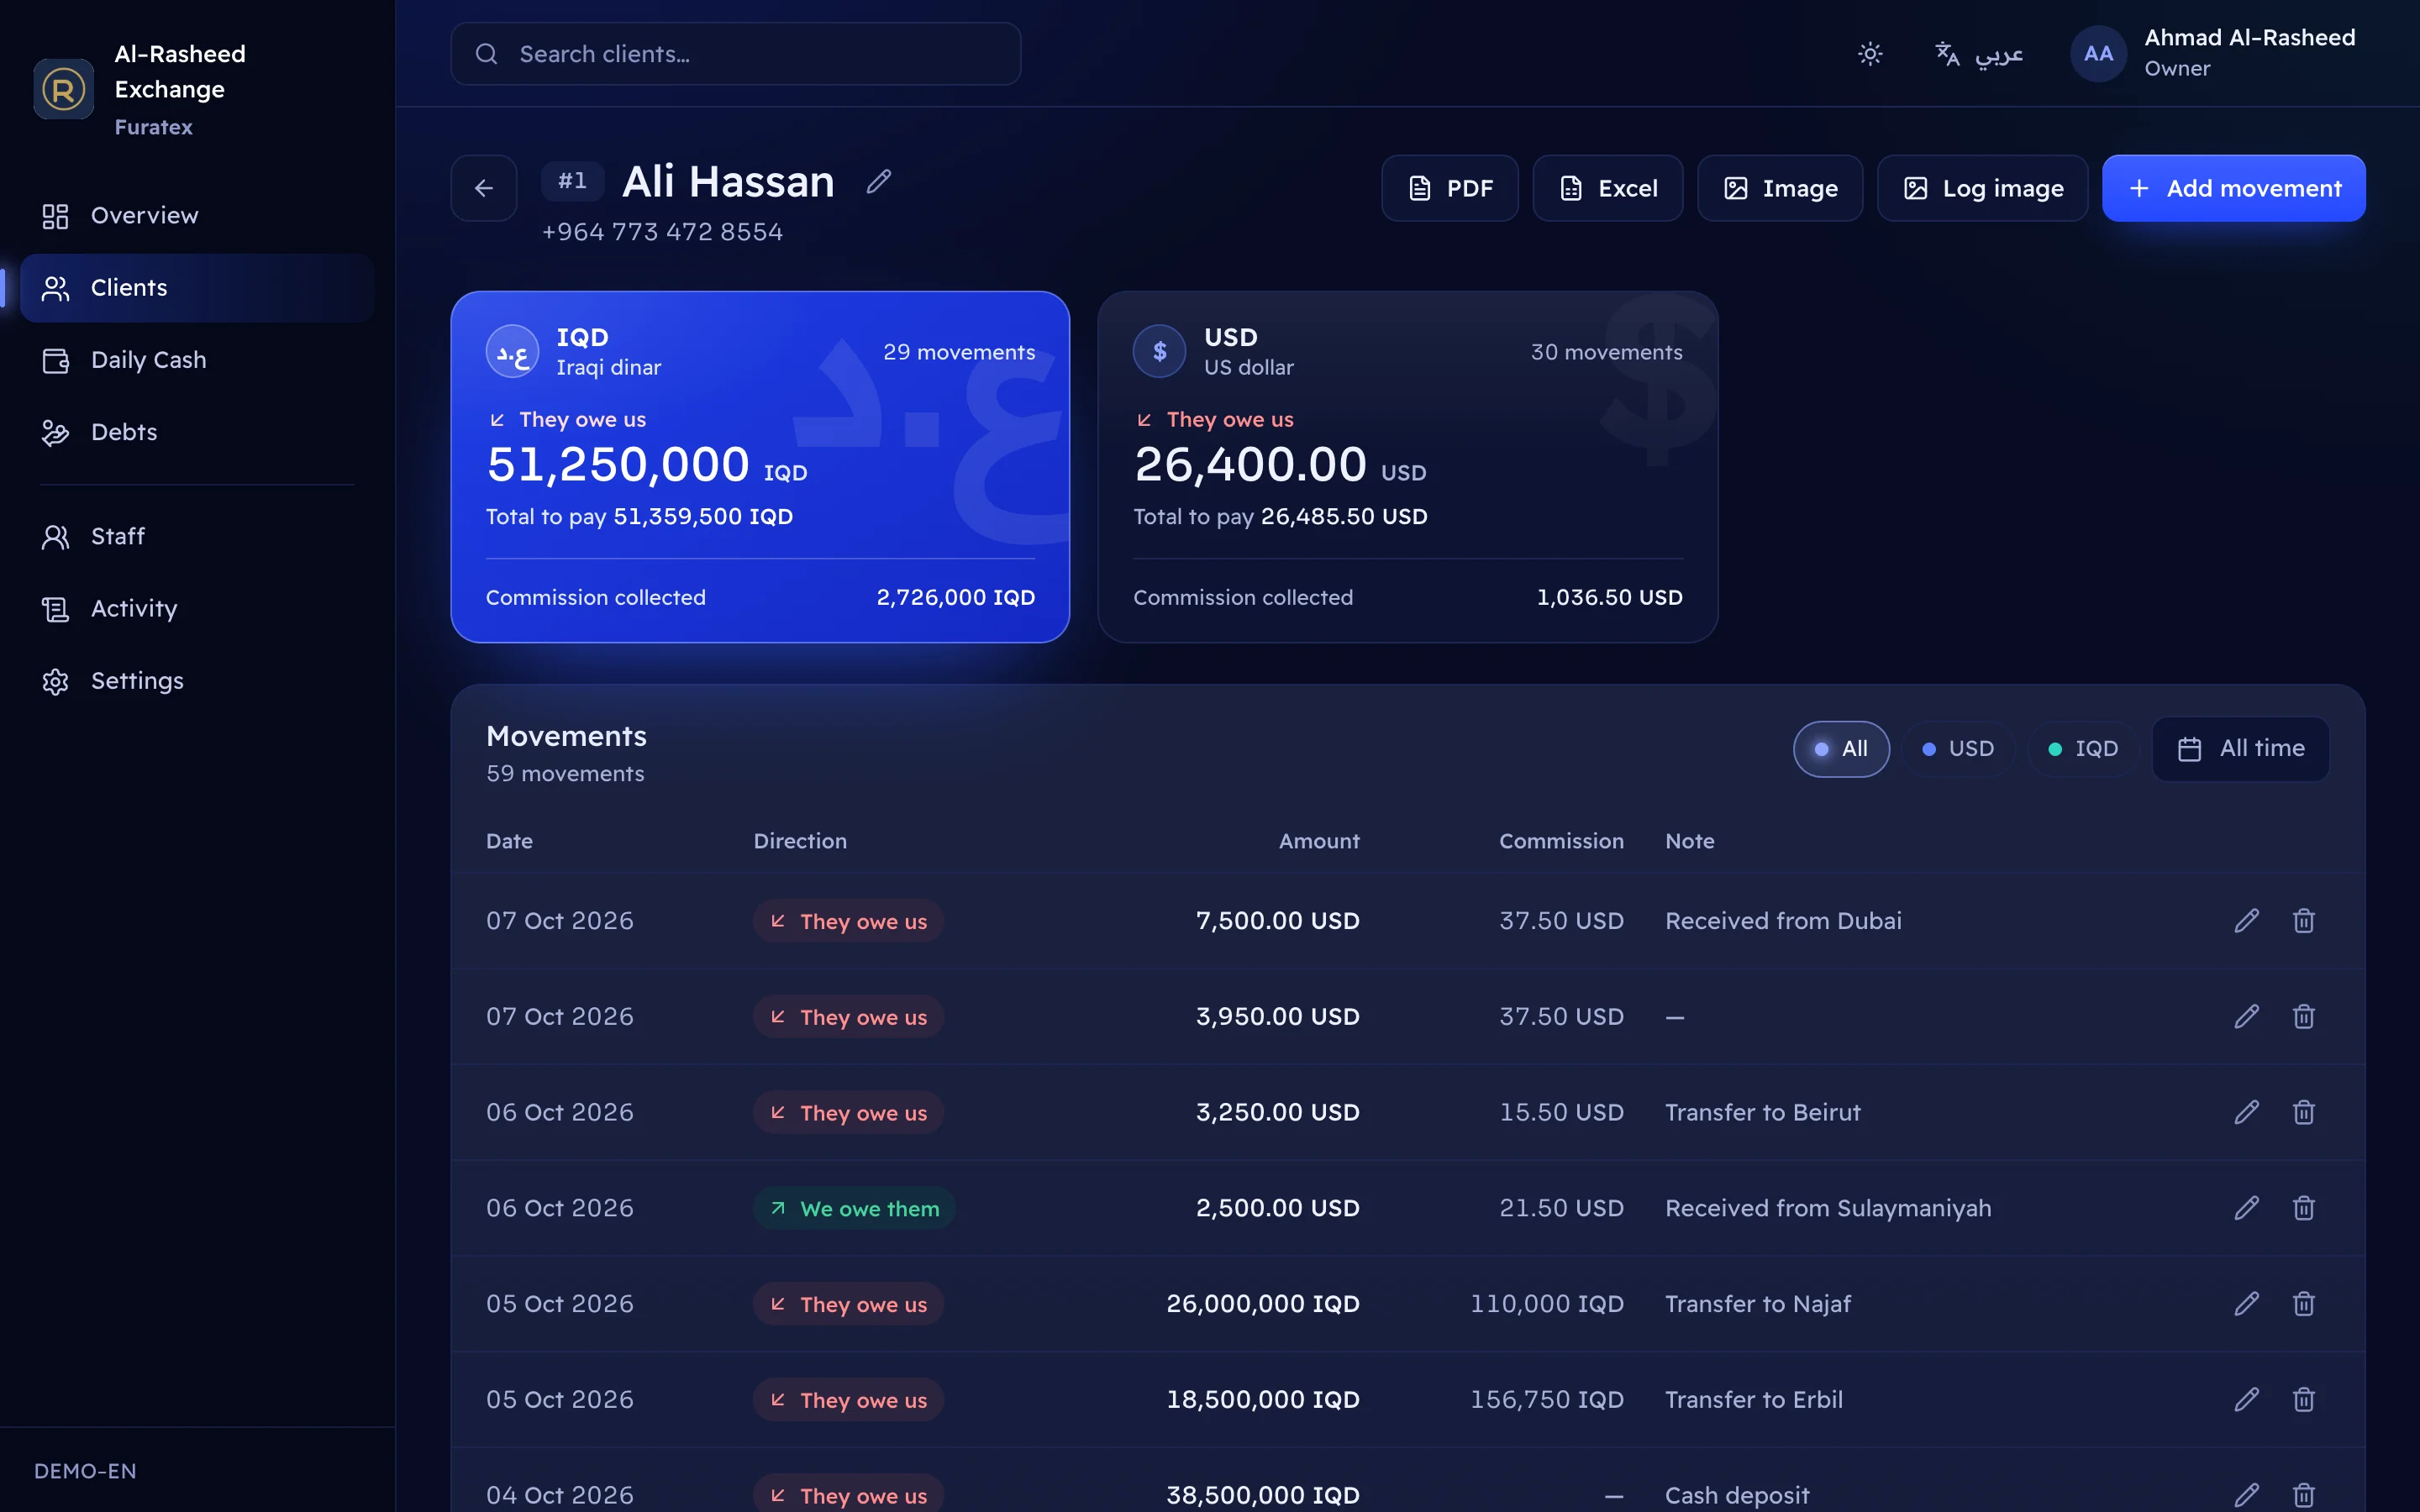Filter movements by USD
This screenshot has height=1512, width=2420.
tap(1958, 749)
